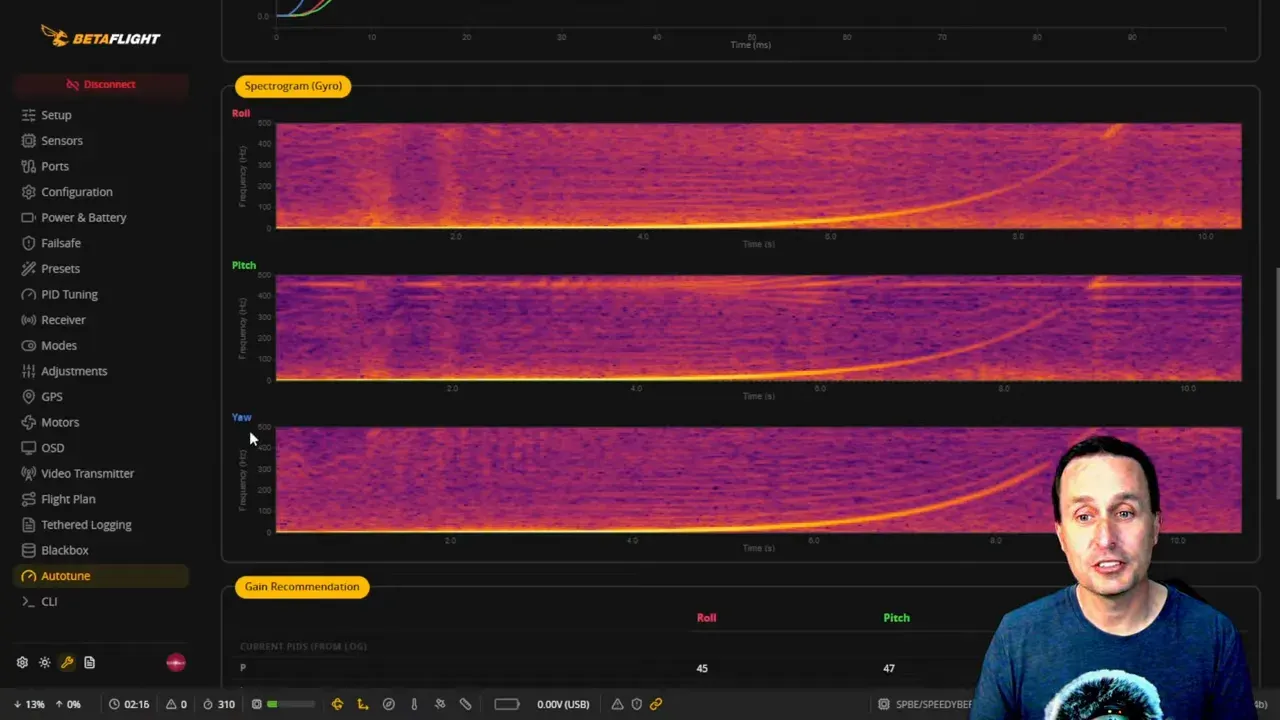The image size is (1280, 720).
Task: Click the SPBE/SPEEDYBEE target label
Action: (x=933, y=704)
